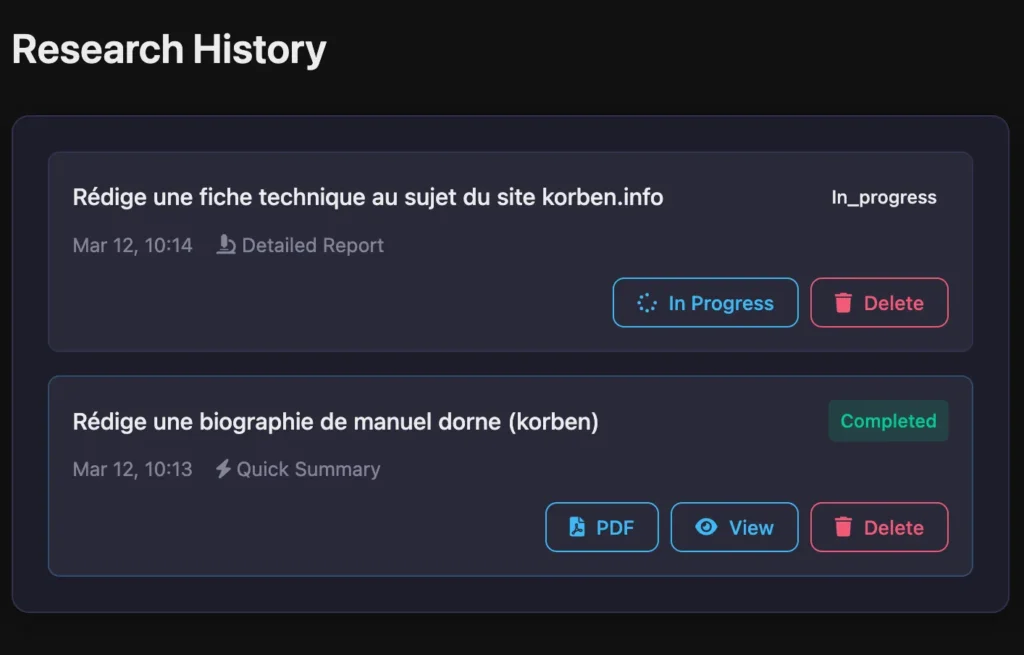Delete the manuel dorne biography research
Viewport: 1024px width, 655px height.
coord(879,527)
